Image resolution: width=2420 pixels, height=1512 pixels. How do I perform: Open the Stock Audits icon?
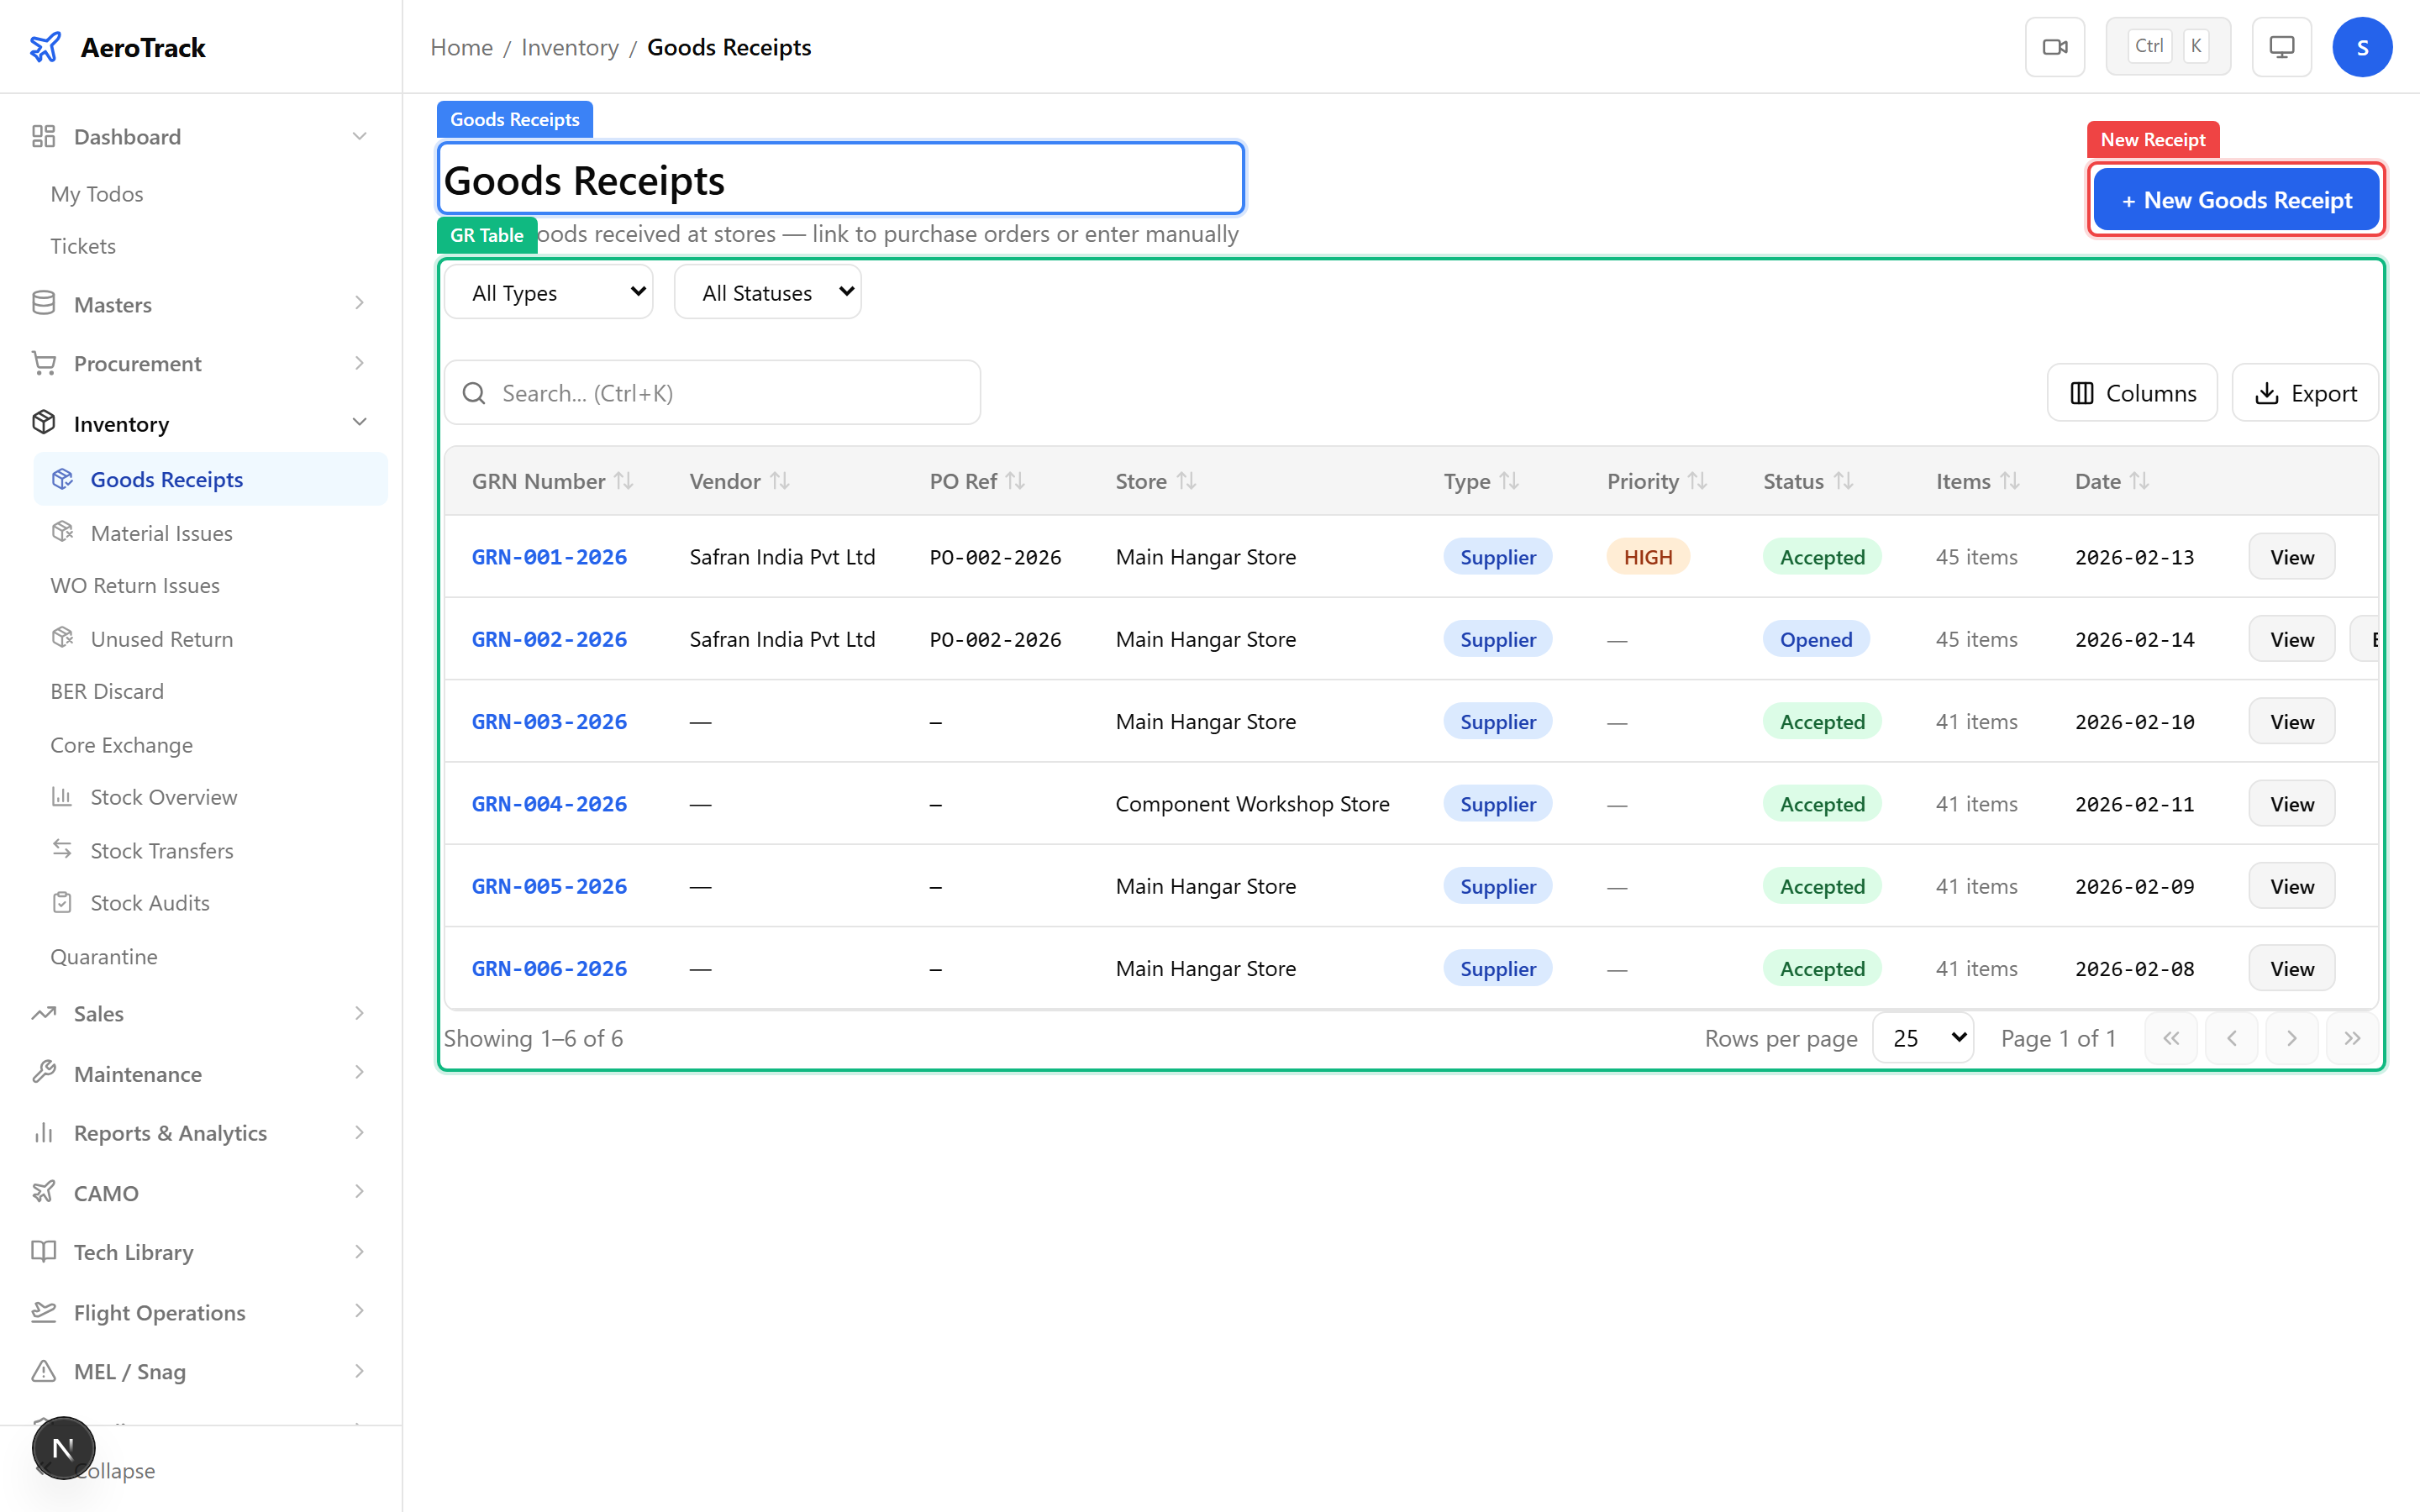(x=62, y=902)
